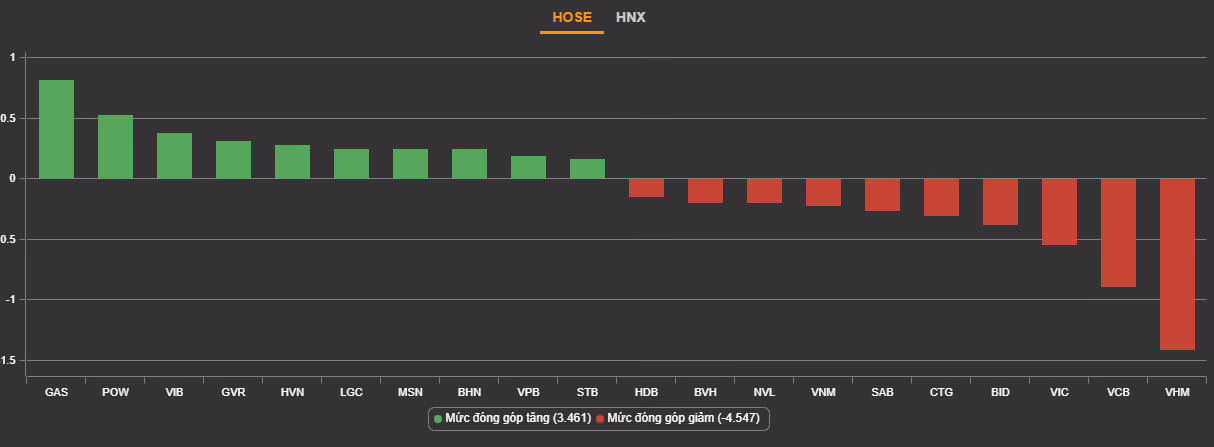1214x447 pixels.
Task: Click the BID red bar
Action: pyautogui.click(x=1000, y=202)
